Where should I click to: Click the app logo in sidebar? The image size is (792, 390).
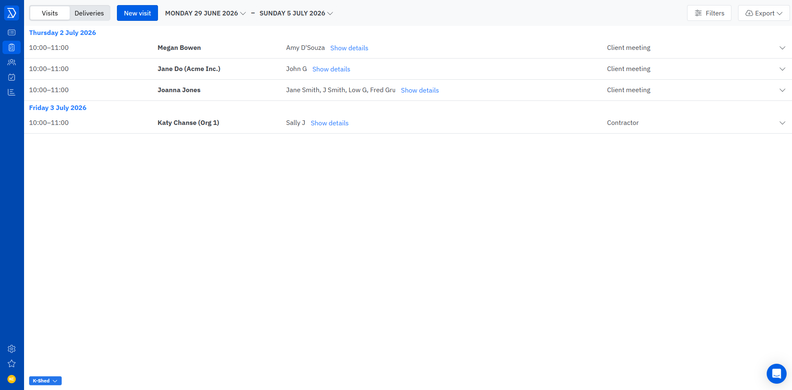pyautogui.click(x=11, y=13)
